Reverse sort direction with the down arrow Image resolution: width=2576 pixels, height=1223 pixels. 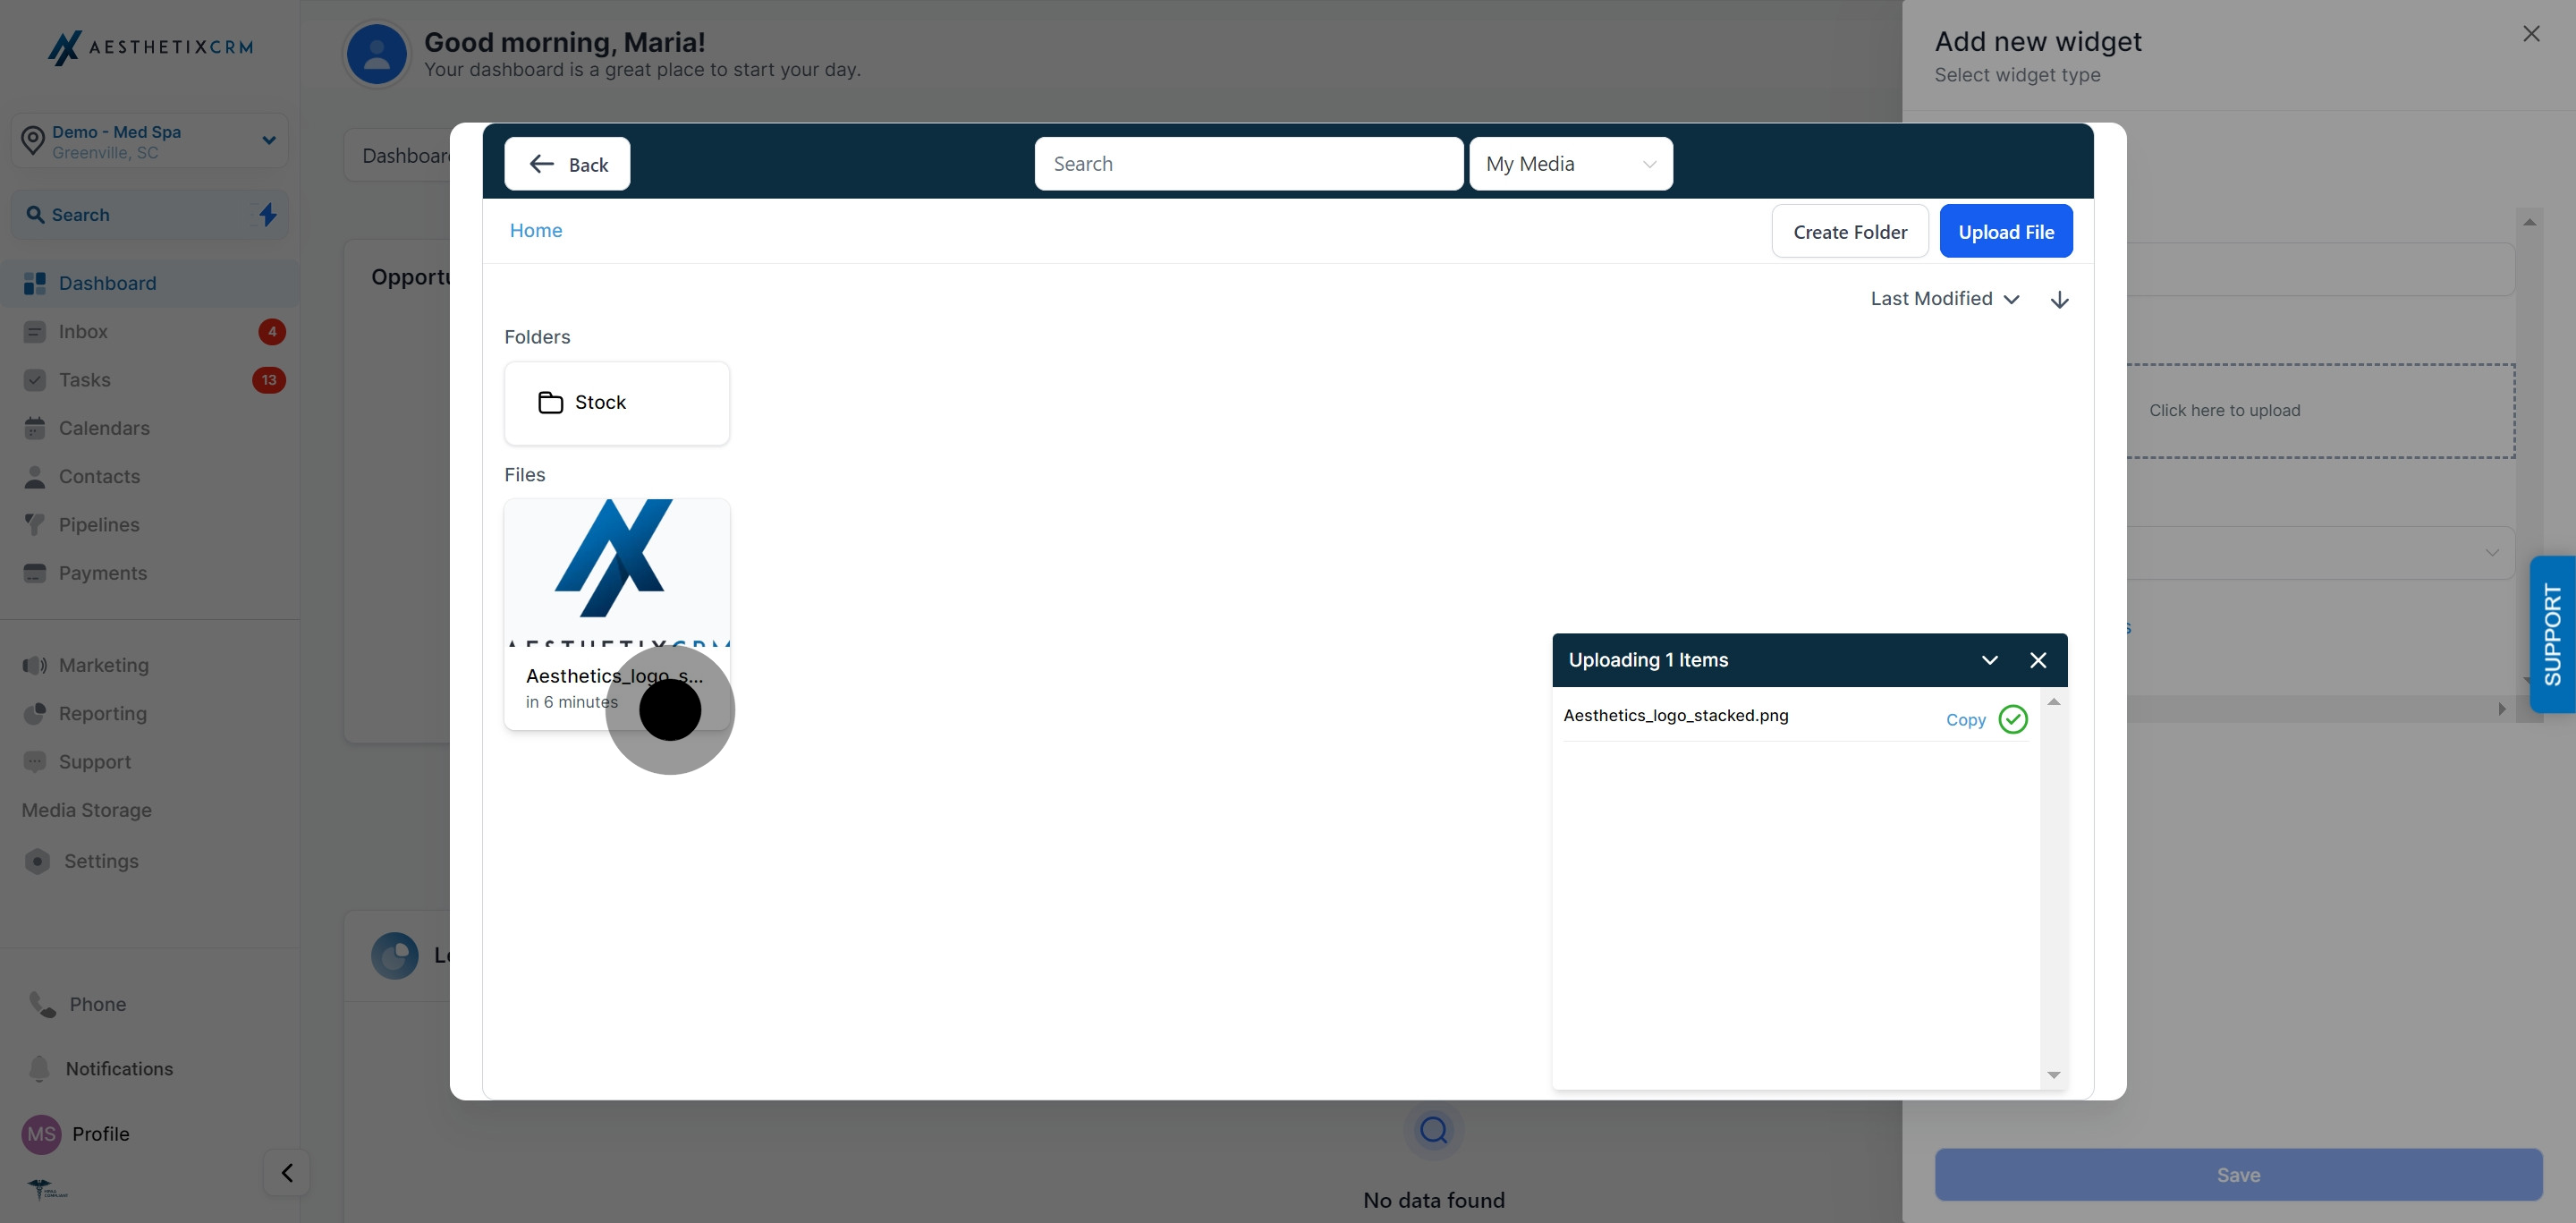tap(2059, 299)
